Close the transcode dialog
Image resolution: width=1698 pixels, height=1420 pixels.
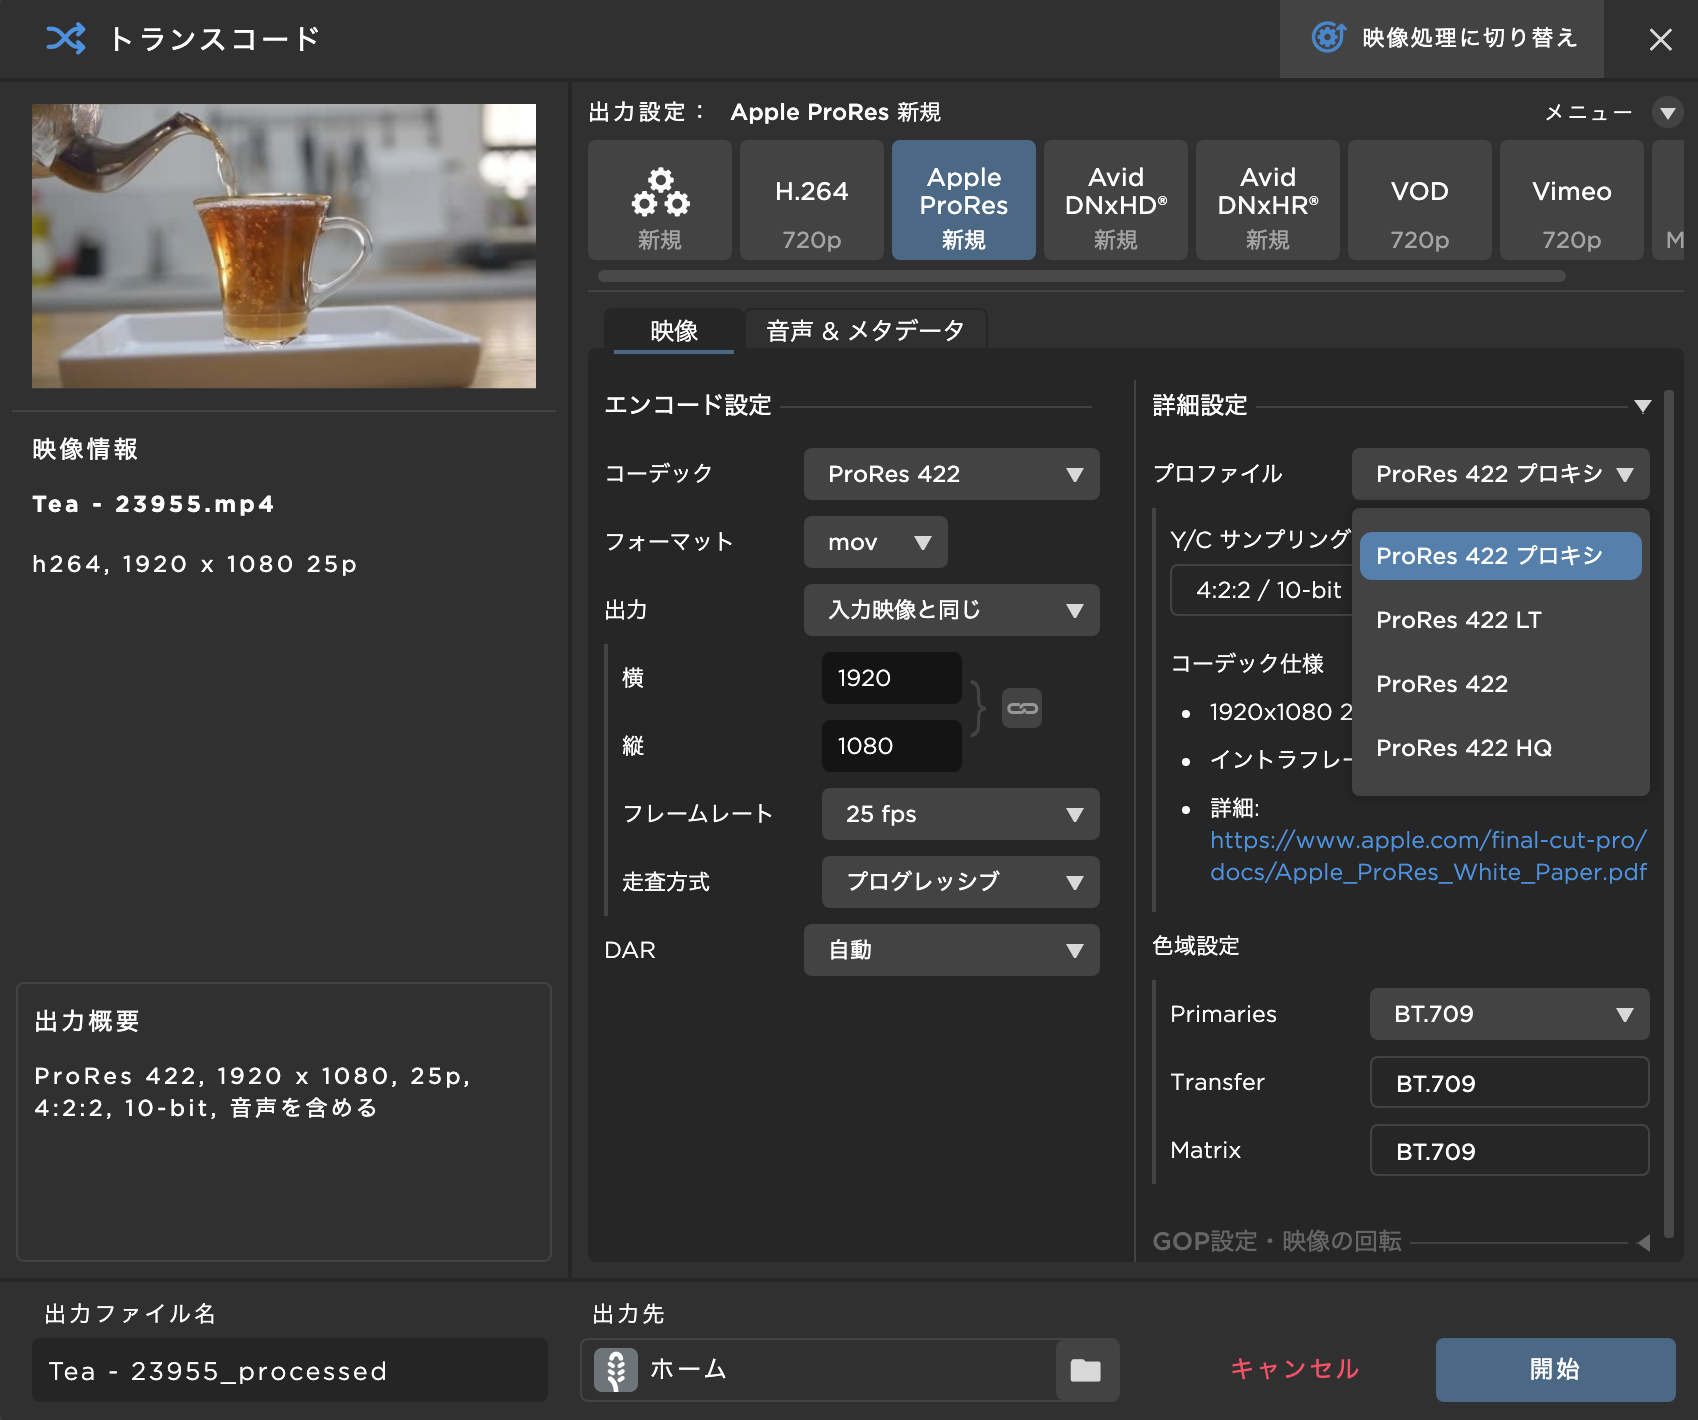(1661, 39)
